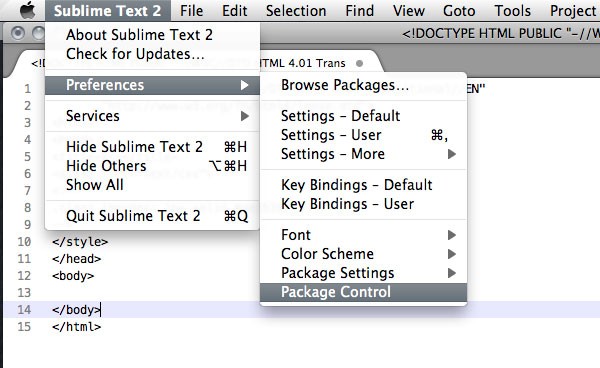Click the window title DOCTYPE text

coord(501,34)
